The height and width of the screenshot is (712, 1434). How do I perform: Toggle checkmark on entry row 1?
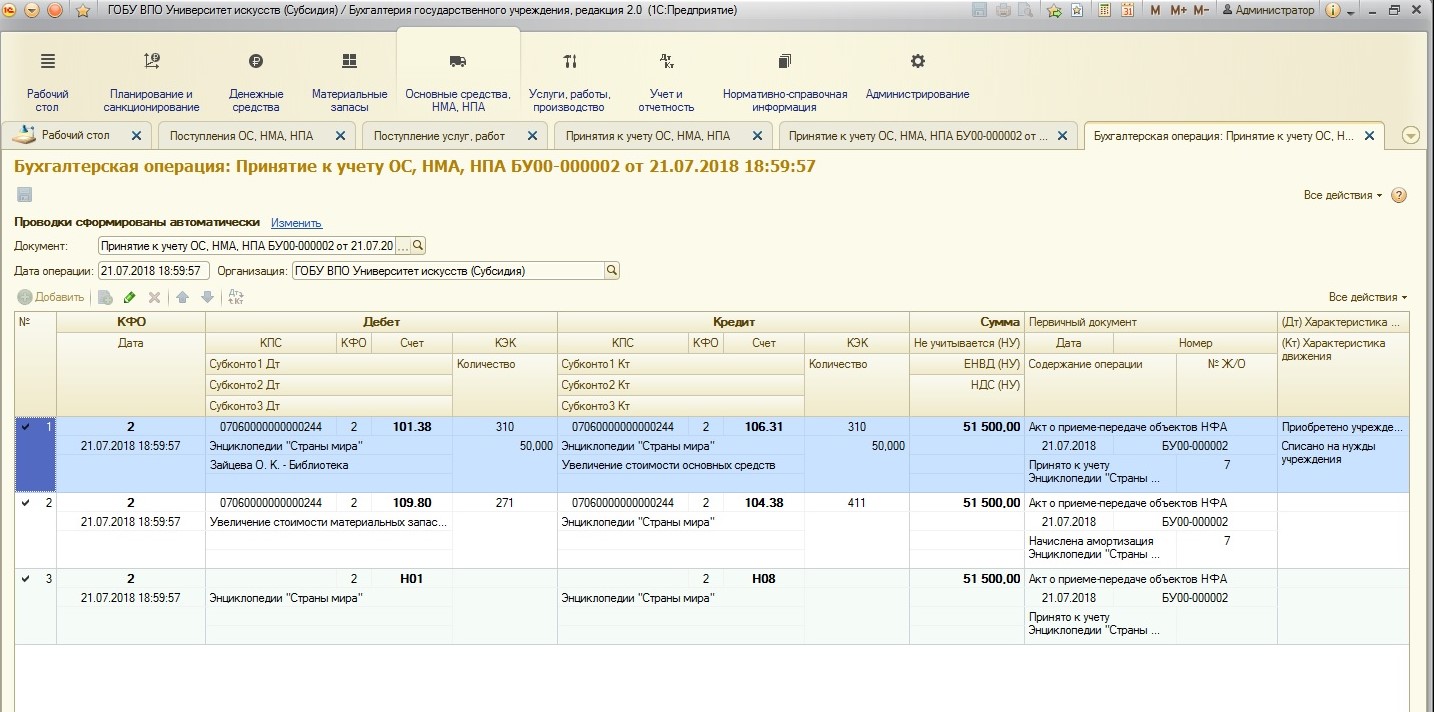tap(26, 427)
